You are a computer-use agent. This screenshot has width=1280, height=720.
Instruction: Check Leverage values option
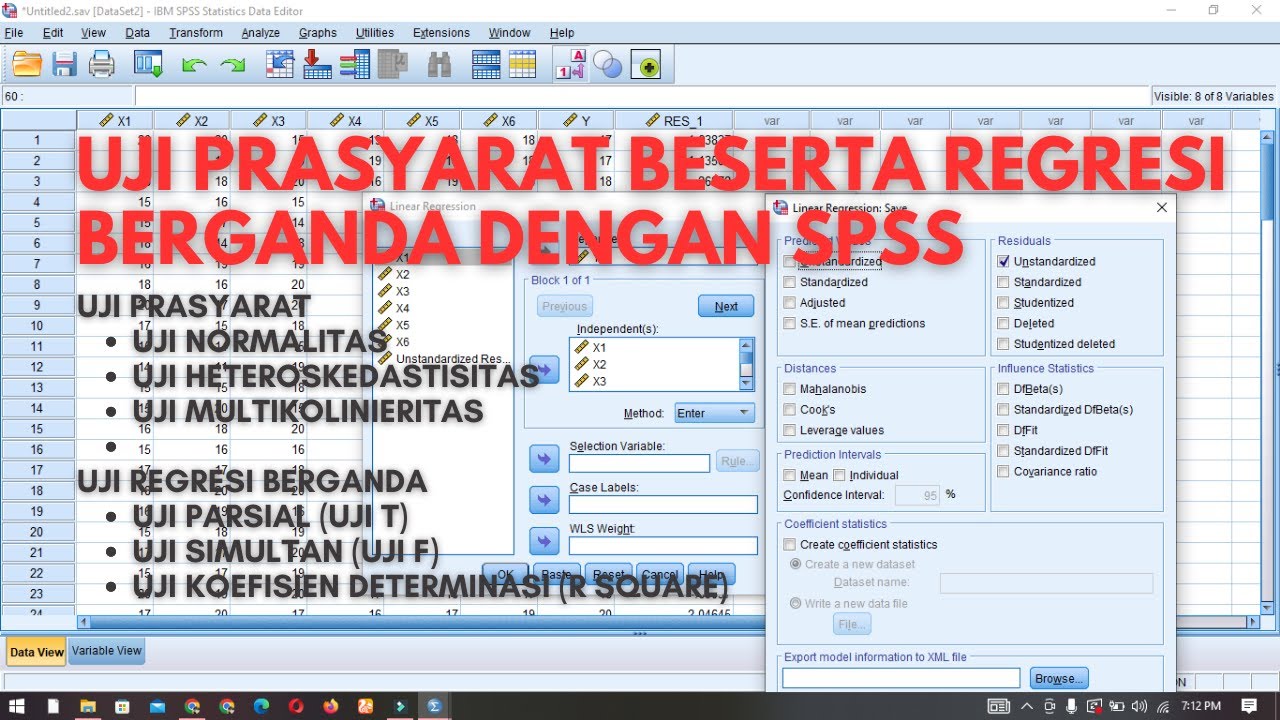tap(790, 430)
